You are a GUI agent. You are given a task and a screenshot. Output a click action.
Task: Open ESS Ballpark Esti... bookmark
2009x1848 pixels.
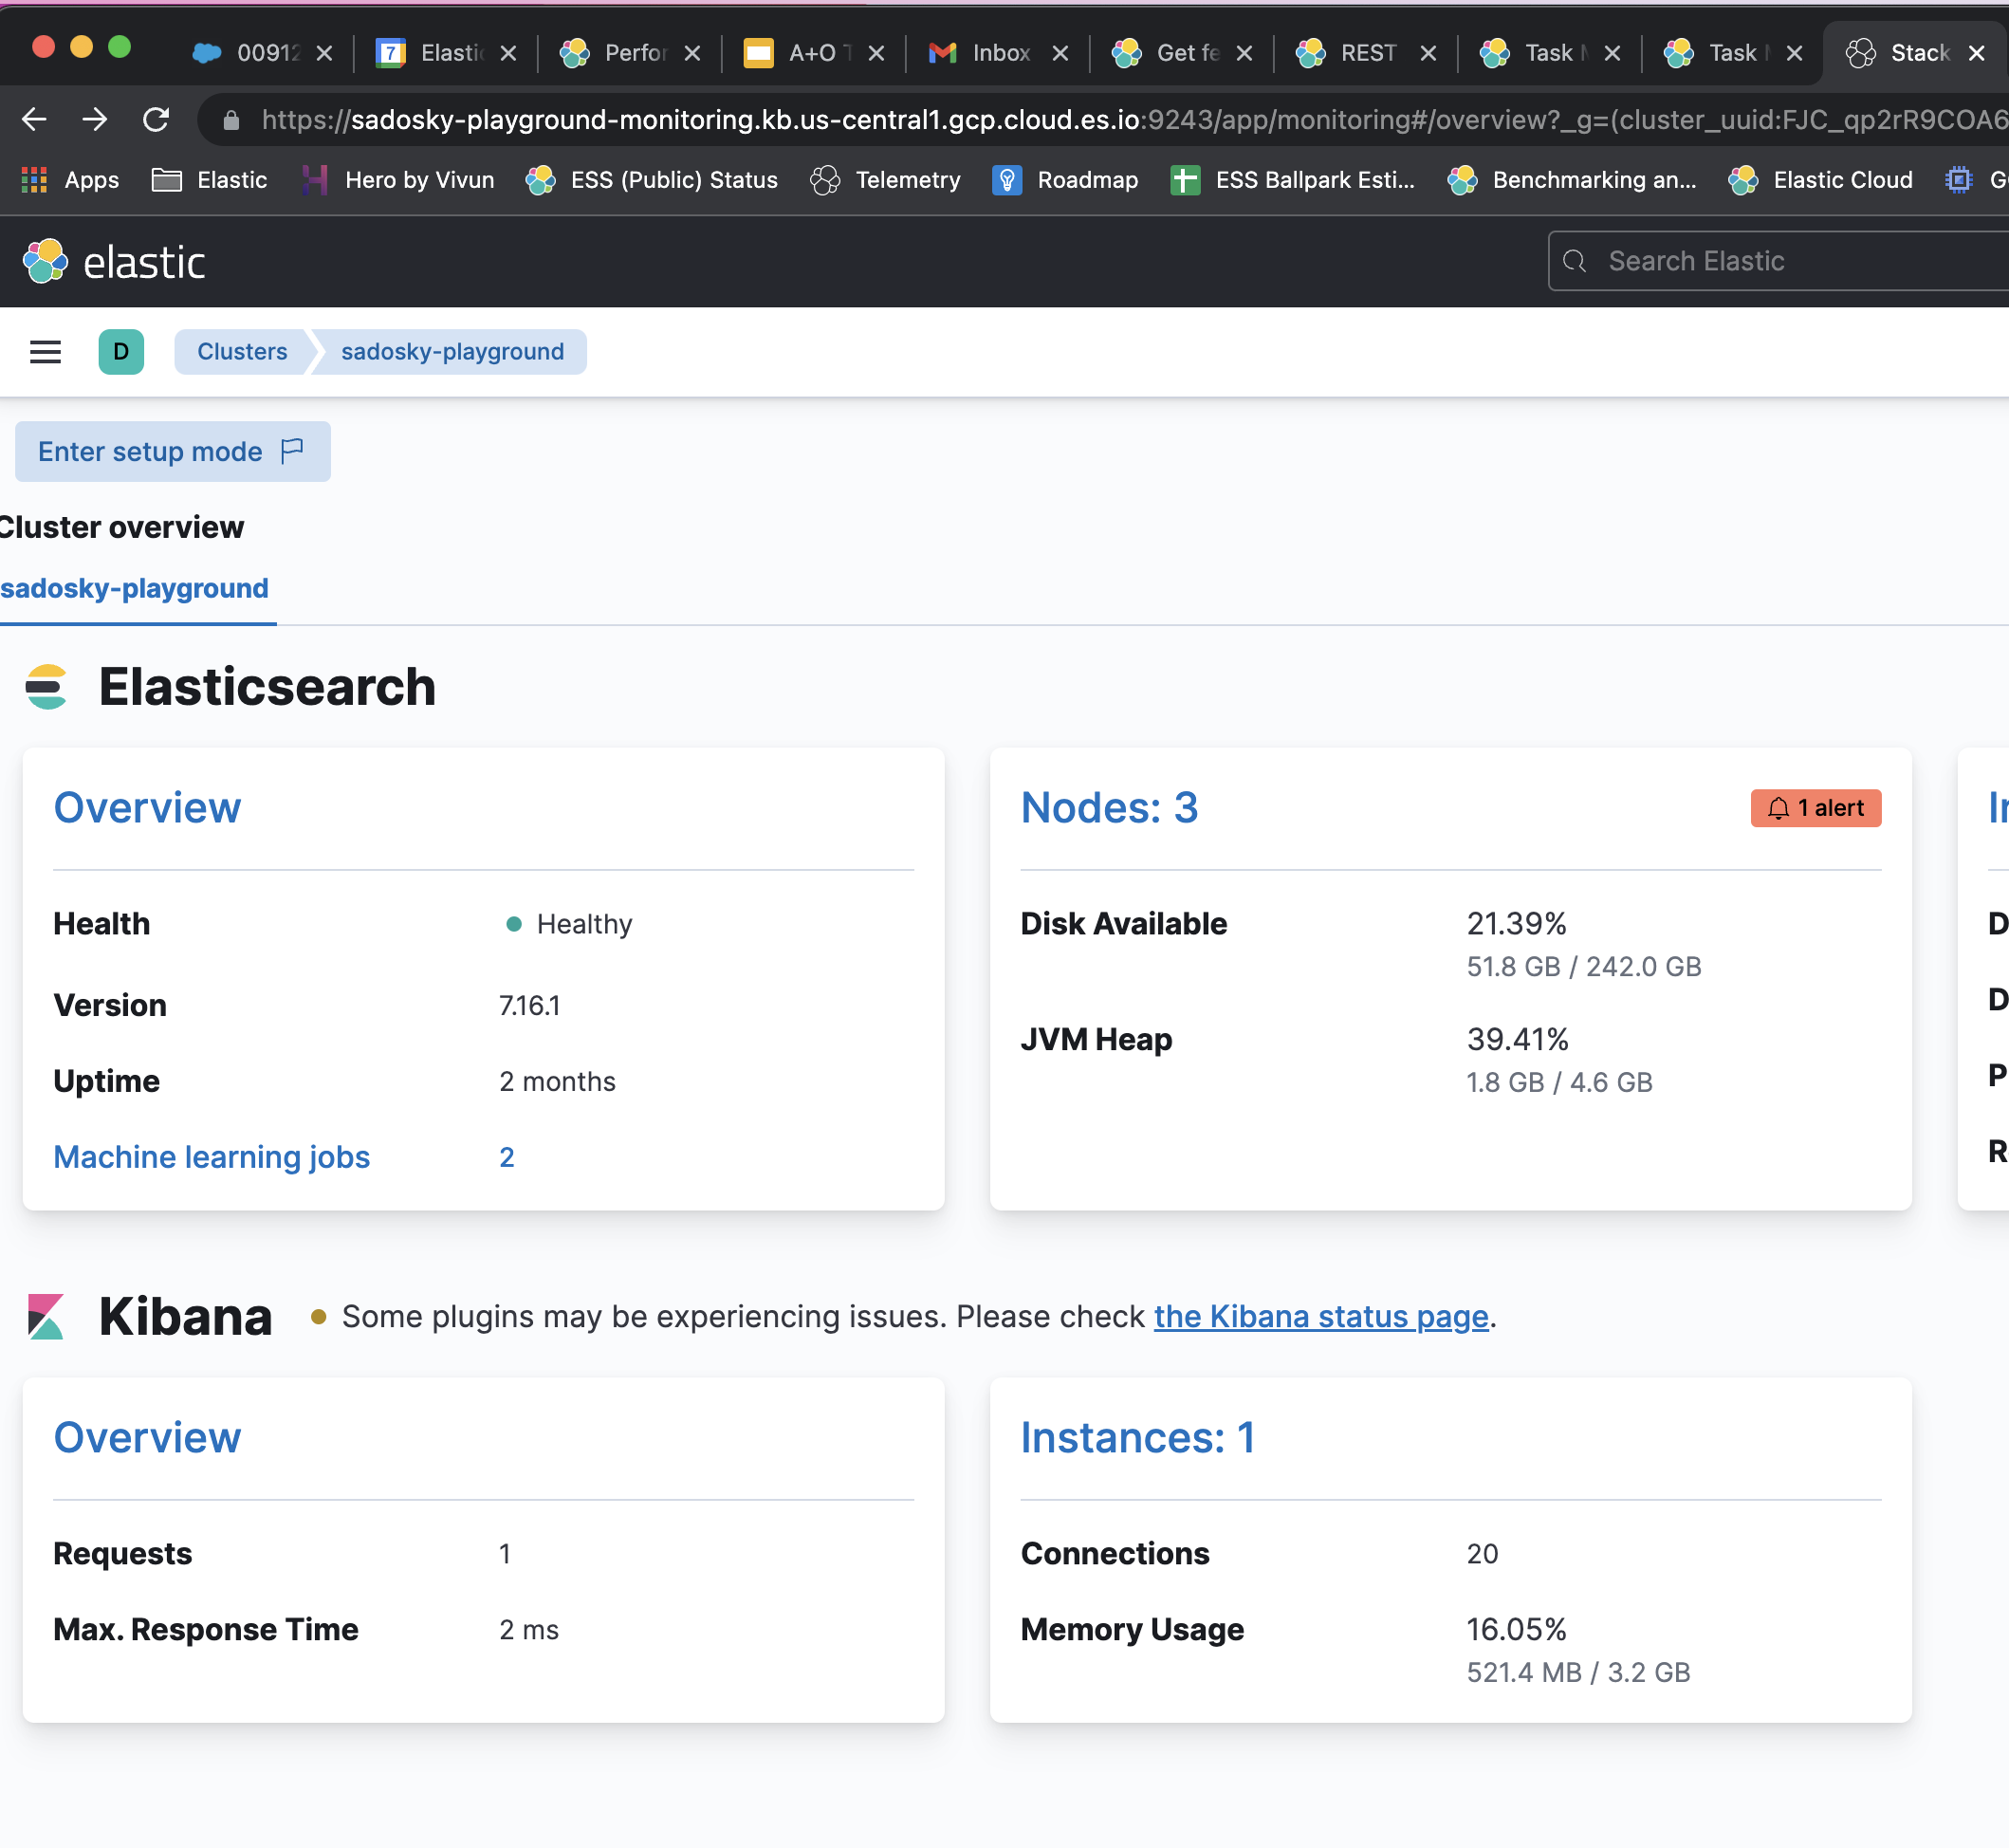pos(1293,180)
